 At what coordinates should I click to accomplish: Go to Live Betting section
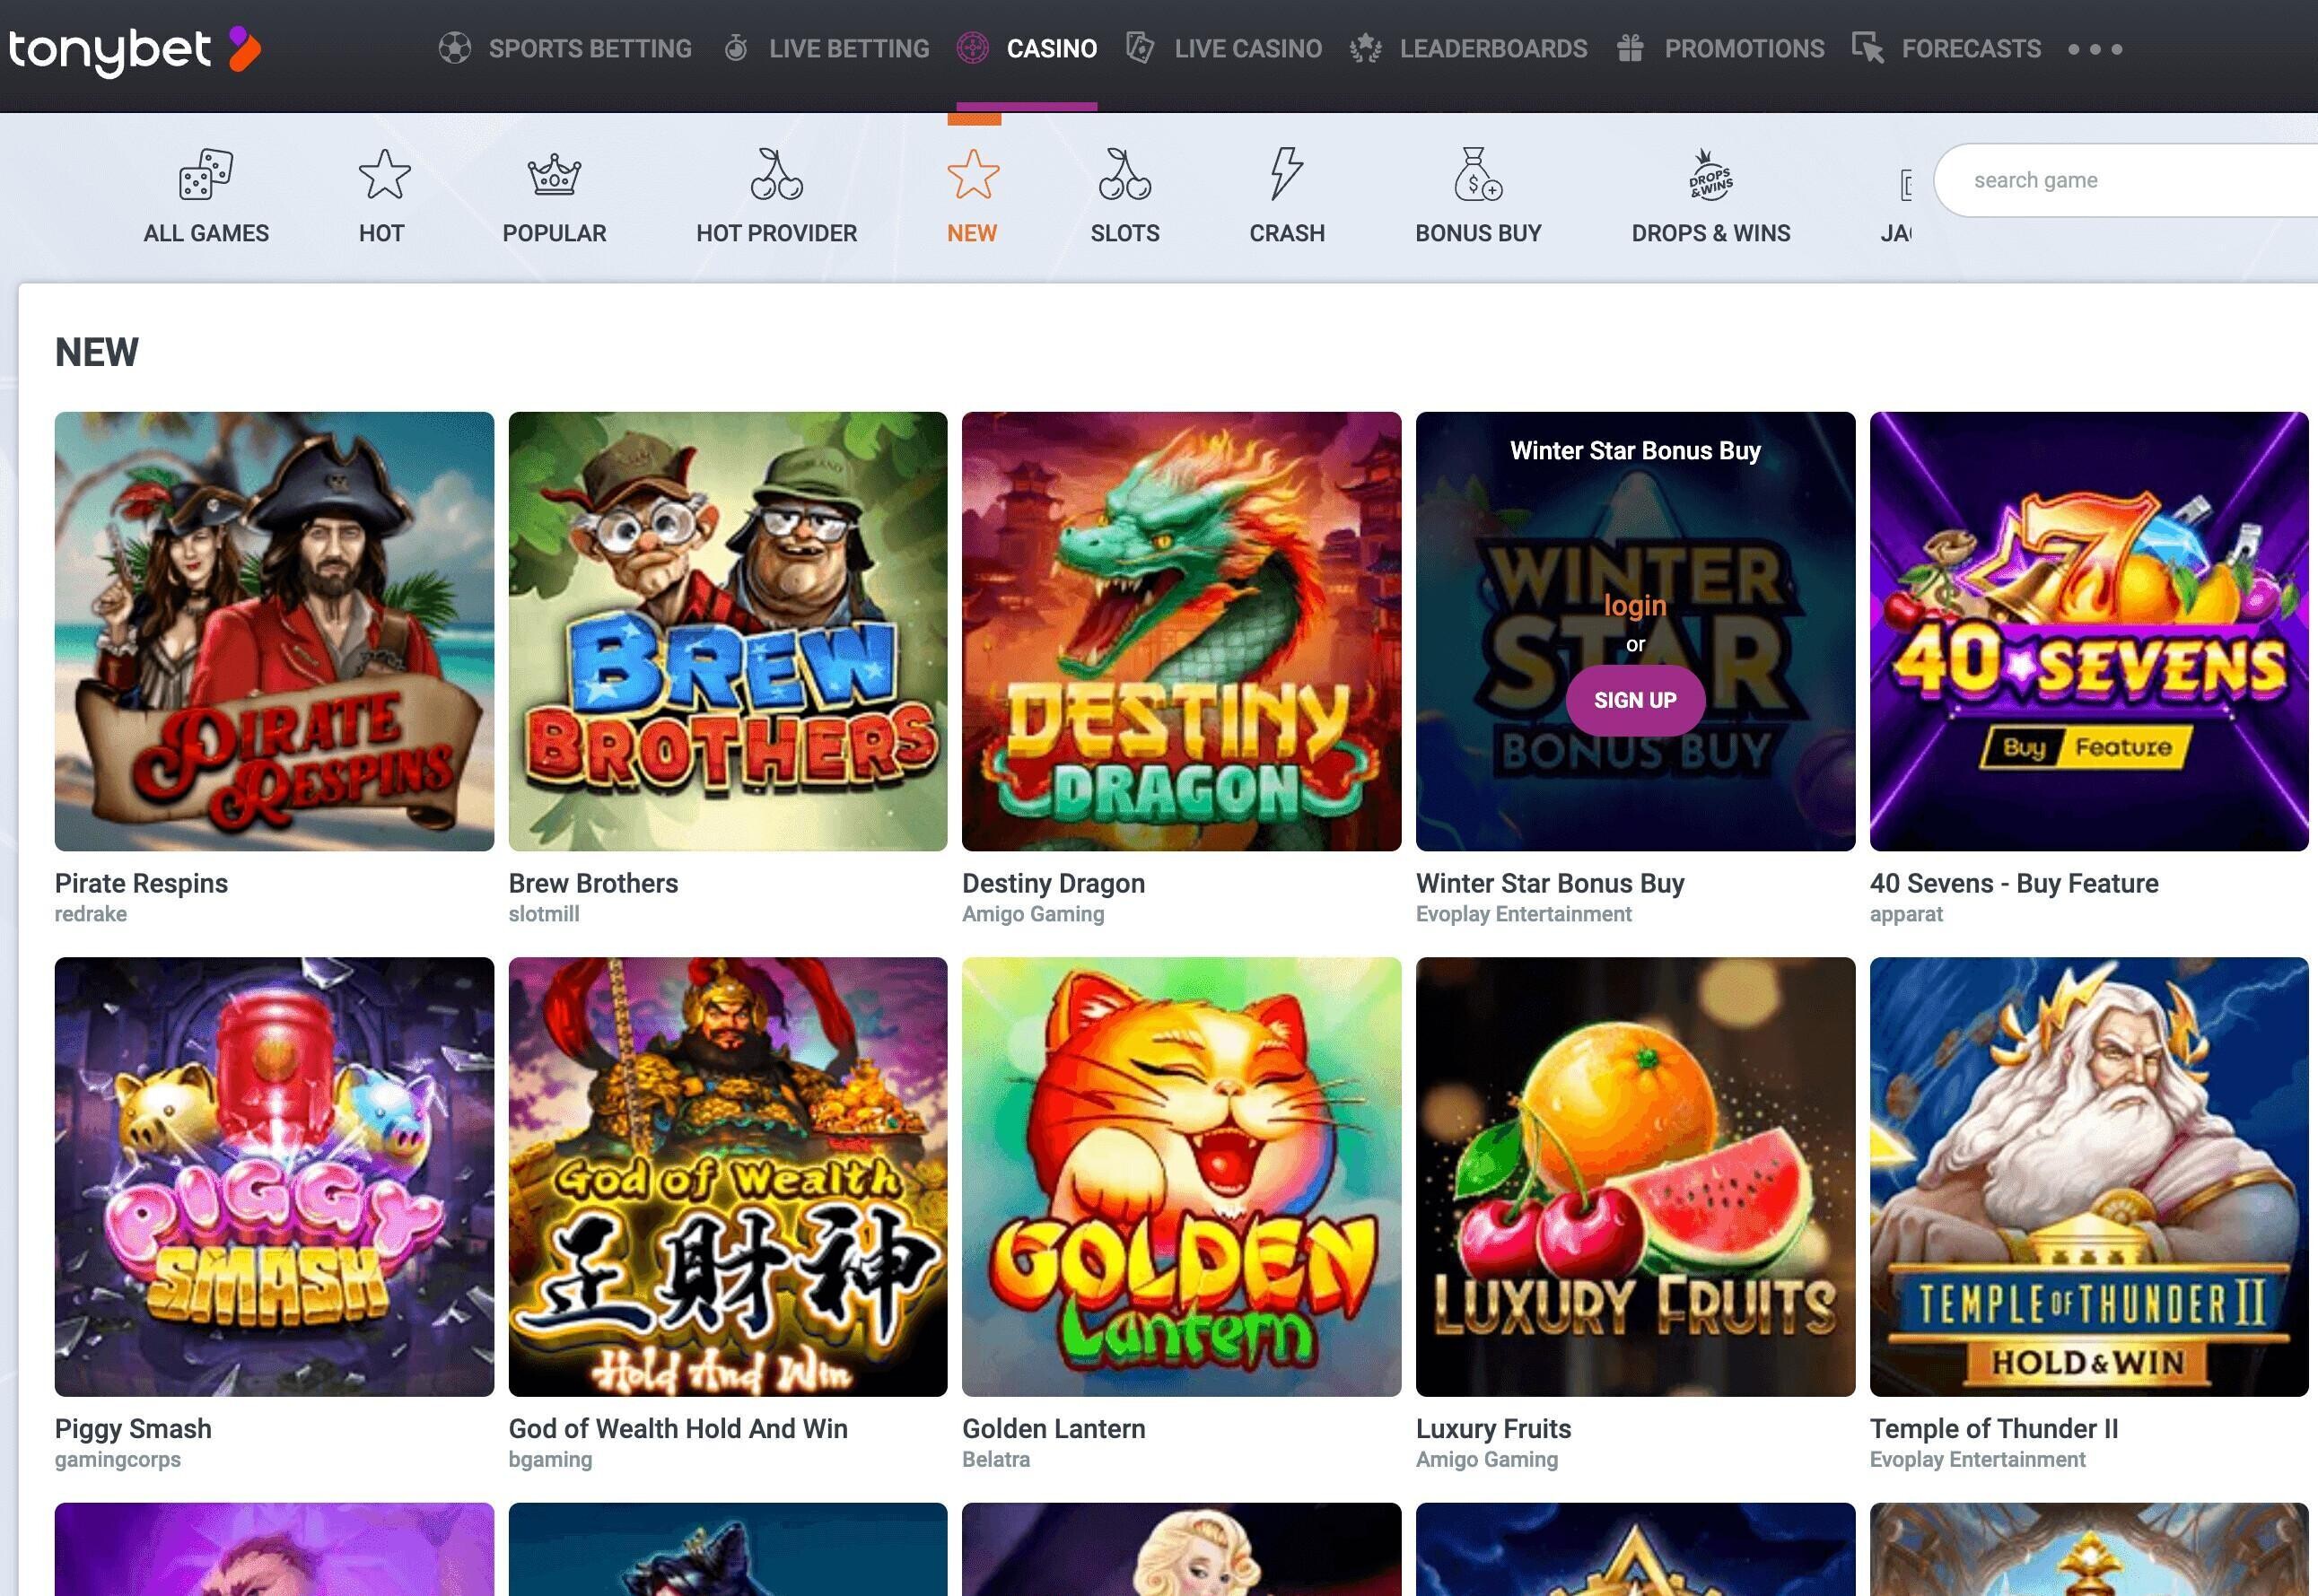tap(849, 48)
